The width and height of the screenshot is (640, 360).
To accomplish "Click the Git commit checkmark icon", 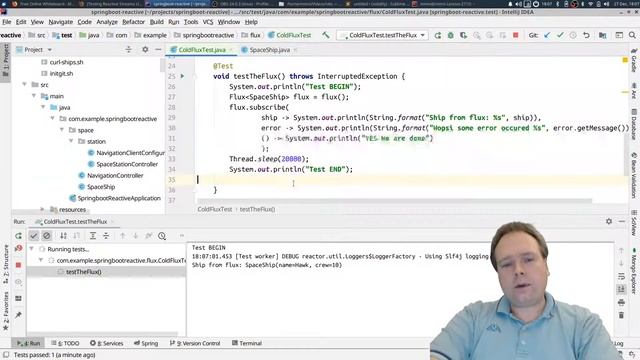I will 560,36.
